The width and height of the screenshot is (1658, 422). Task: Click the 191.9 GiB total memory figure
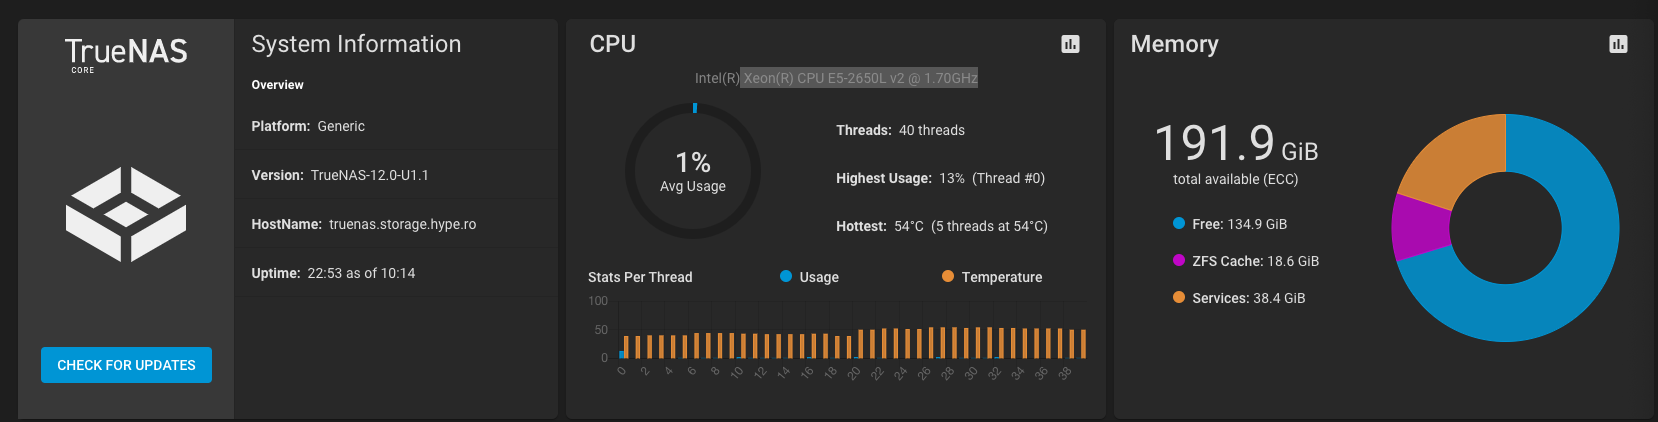click(x=1236, y=145)
